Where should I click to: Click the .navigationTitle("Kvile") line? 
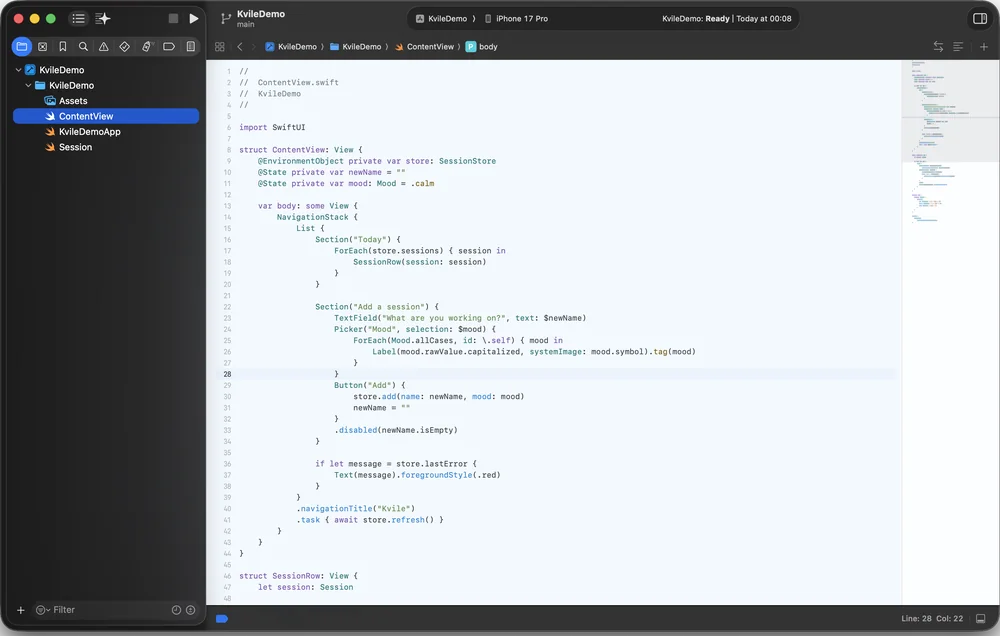coord(355,508)
